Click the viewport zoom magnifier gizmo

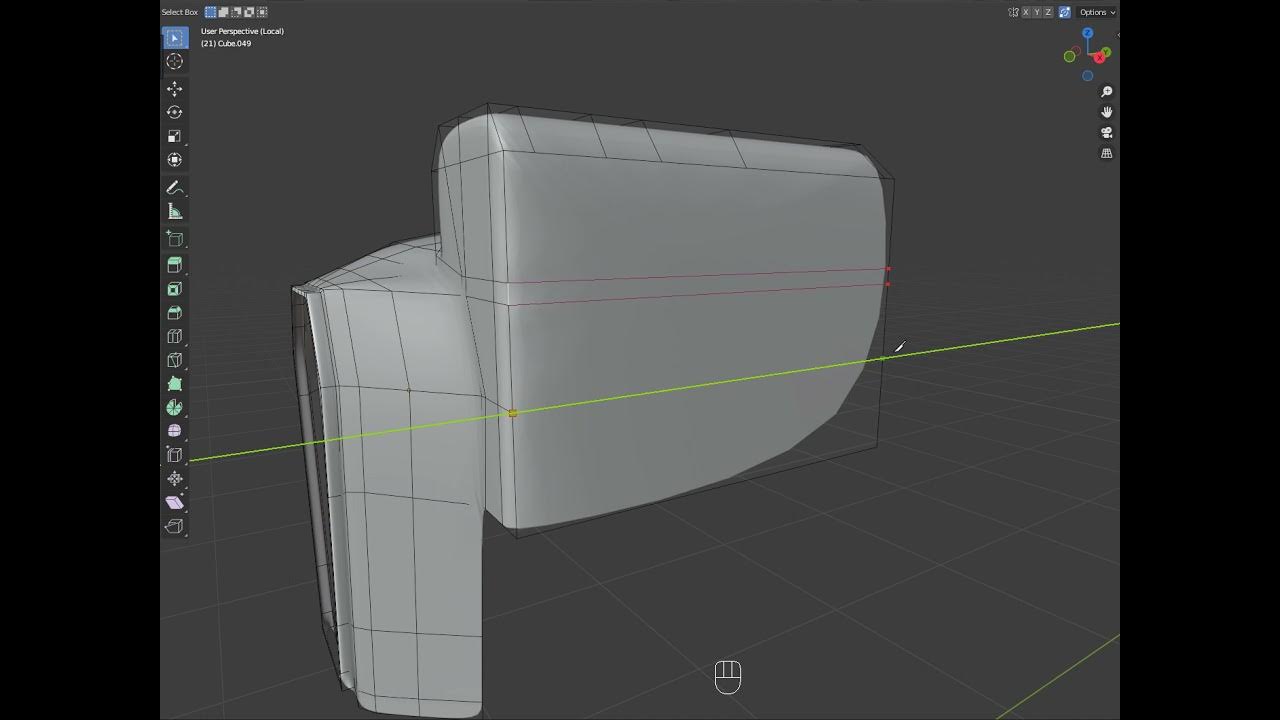click(x=1107, y=92)
